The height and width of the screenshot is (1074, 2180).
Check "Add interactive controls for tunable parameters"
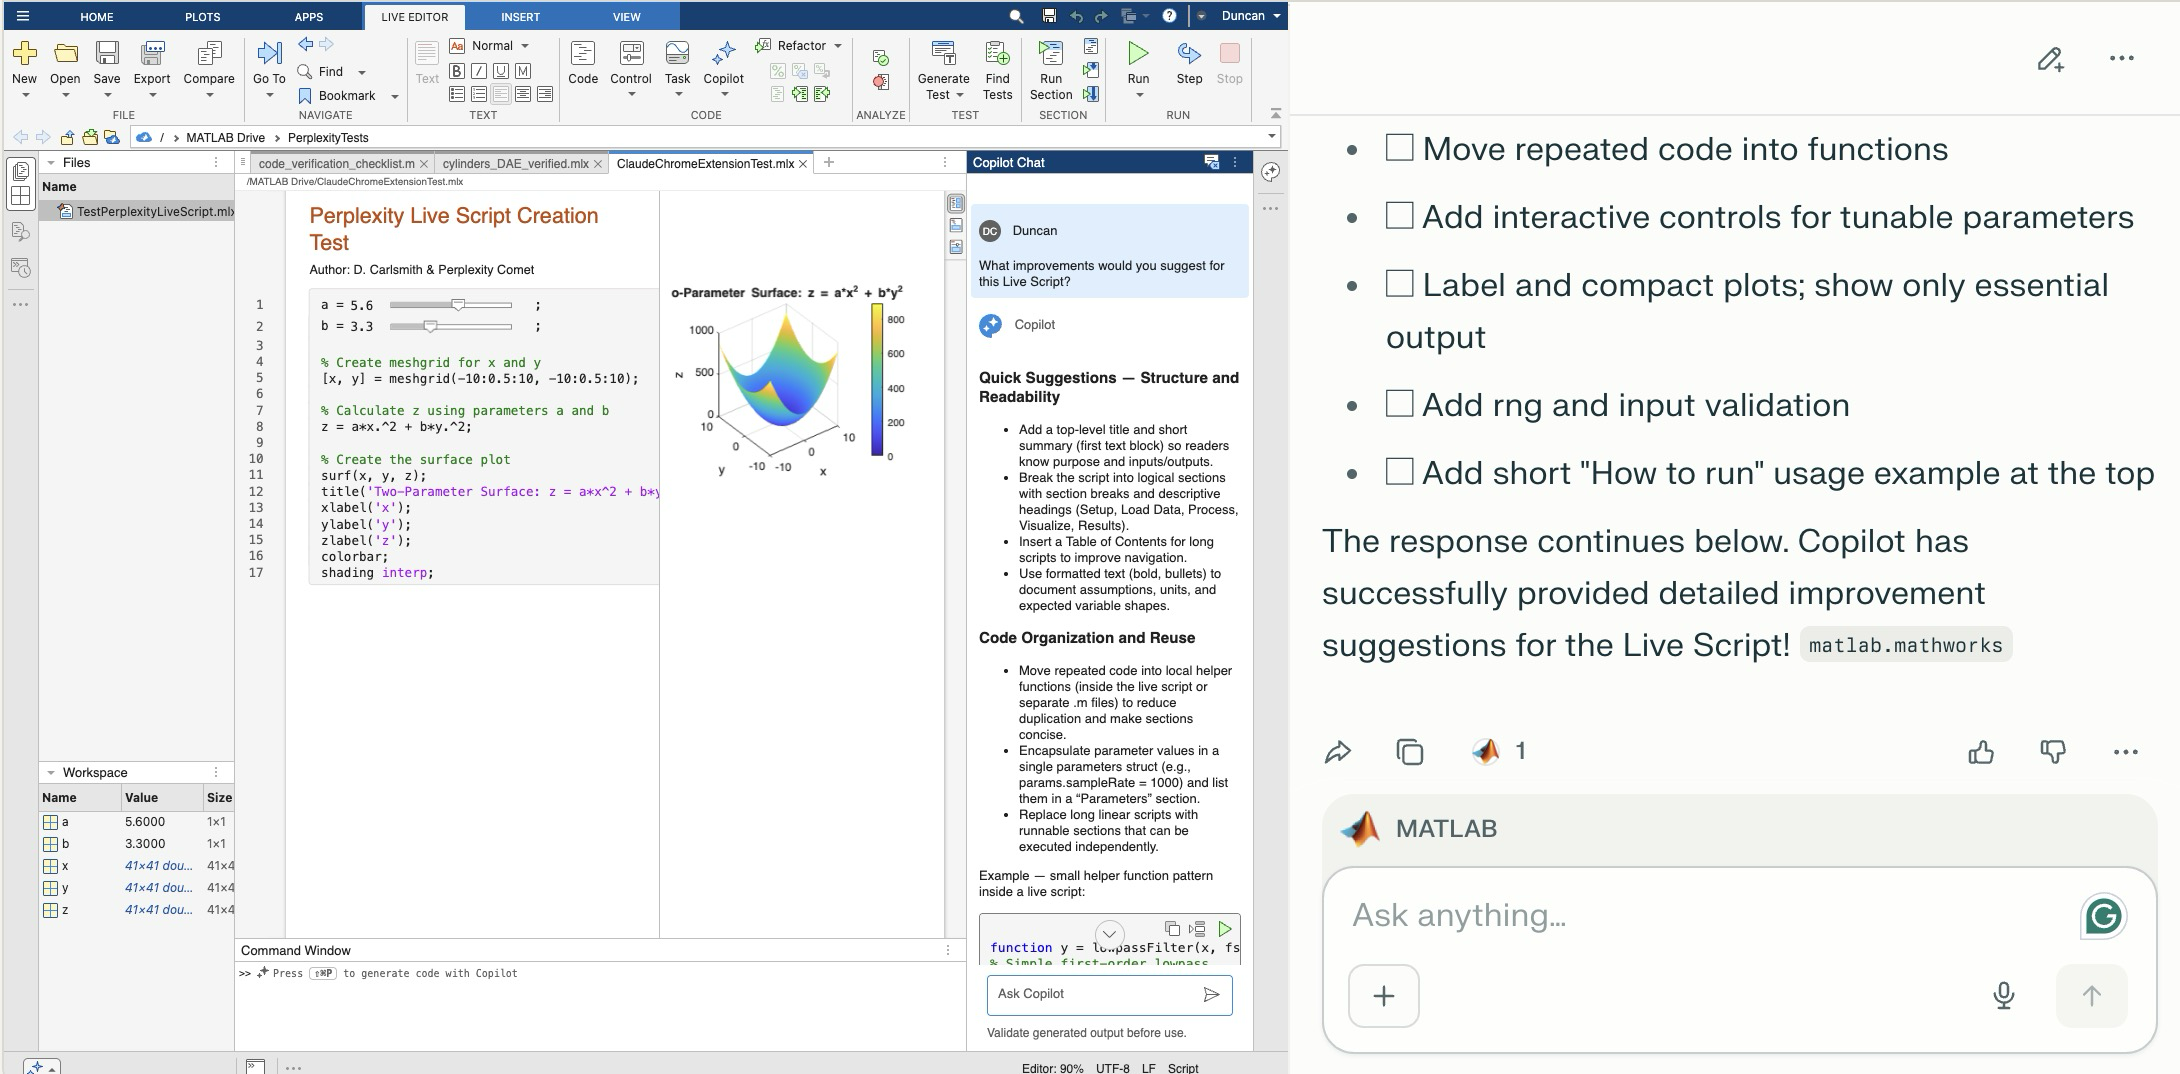click(x=1399, y=216)
